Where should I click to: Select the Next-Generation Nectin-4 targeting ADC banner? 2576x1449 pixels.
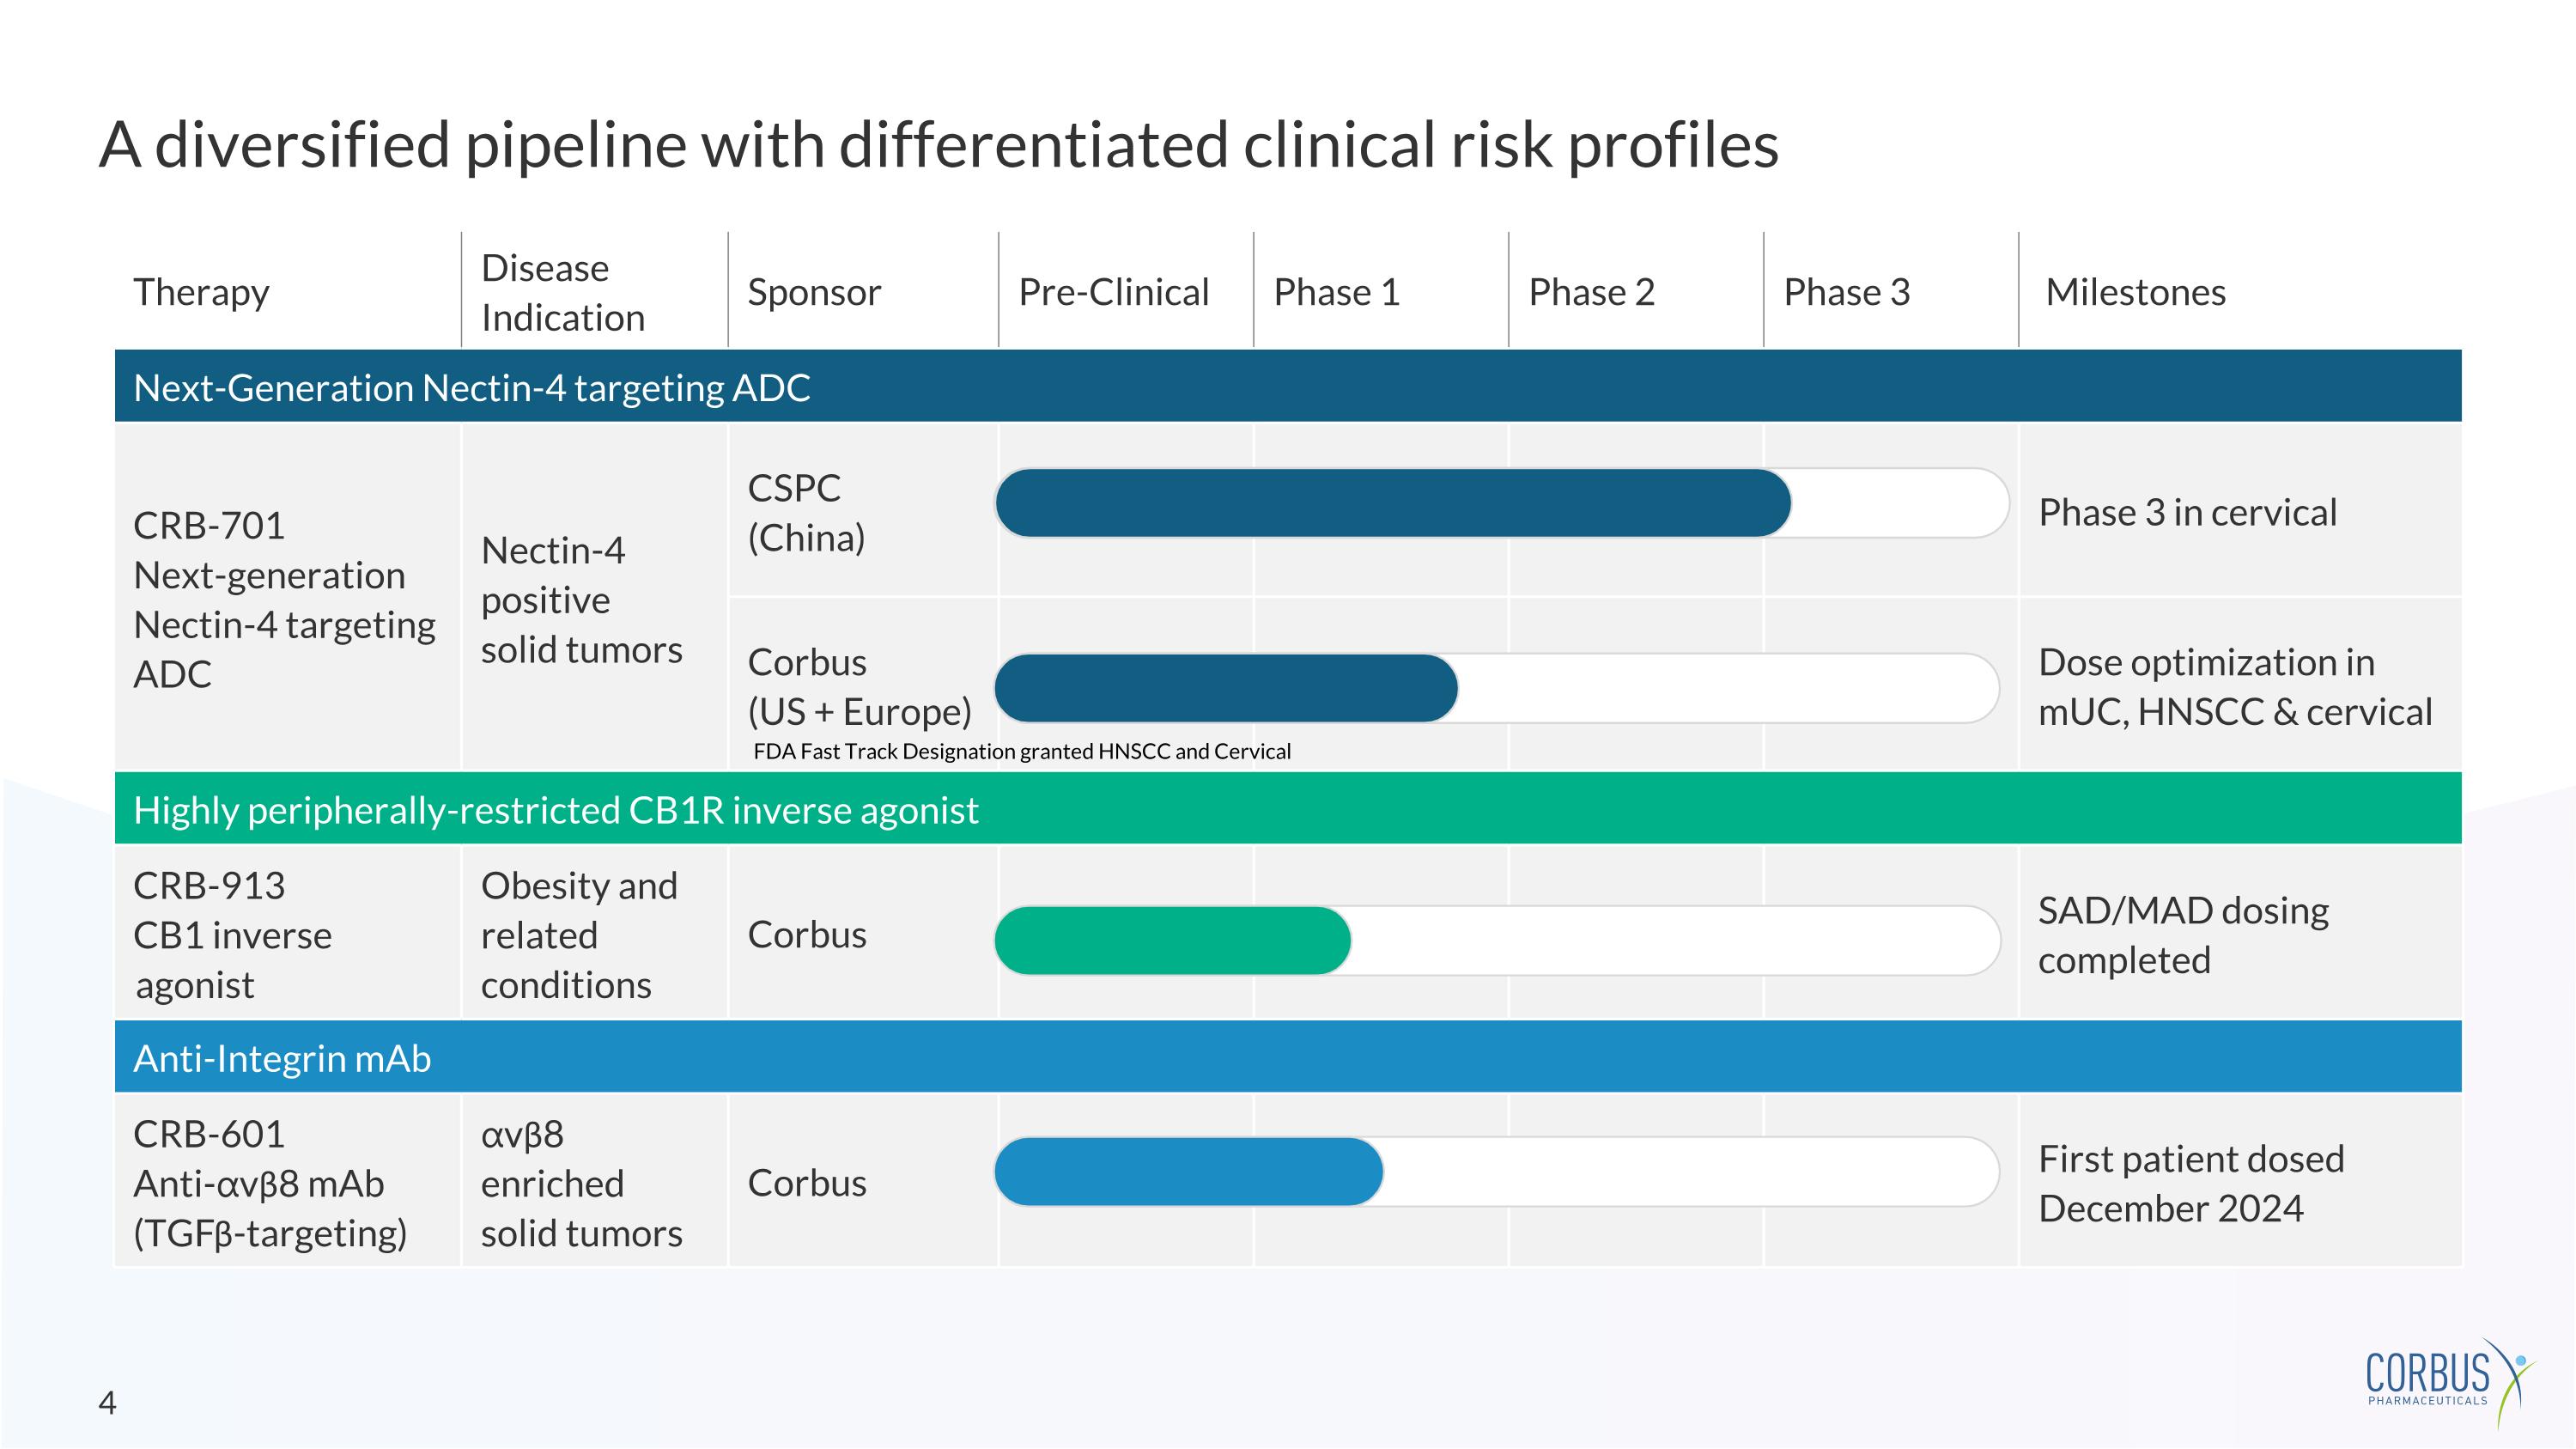tap(1287, 387)
